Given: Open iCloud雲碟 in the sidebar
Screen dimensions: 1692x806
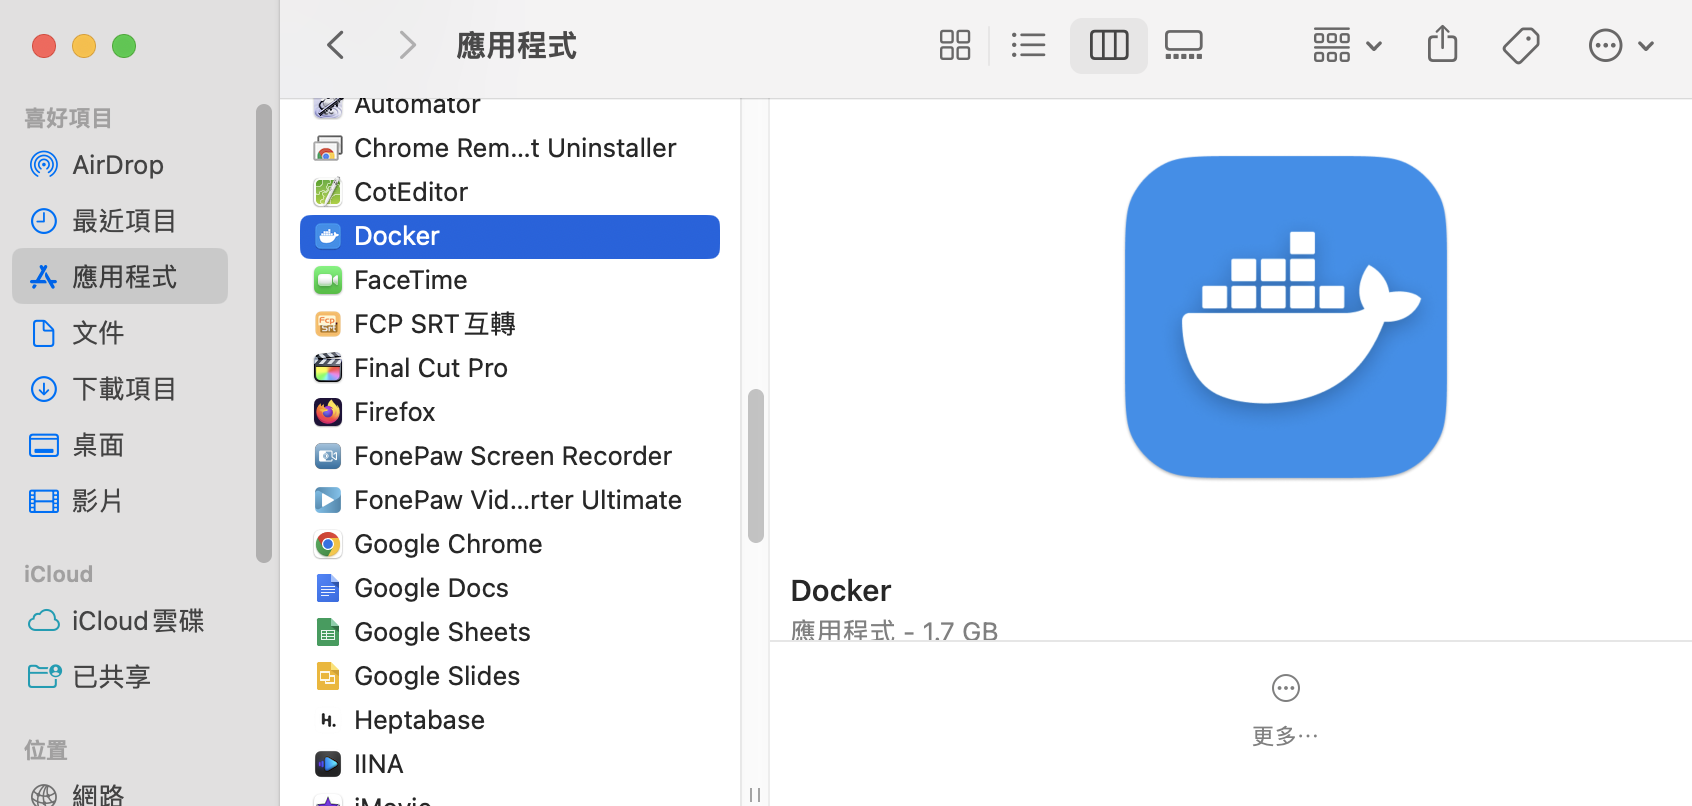Looking at the screenshot, I should [x=137, y=621].
